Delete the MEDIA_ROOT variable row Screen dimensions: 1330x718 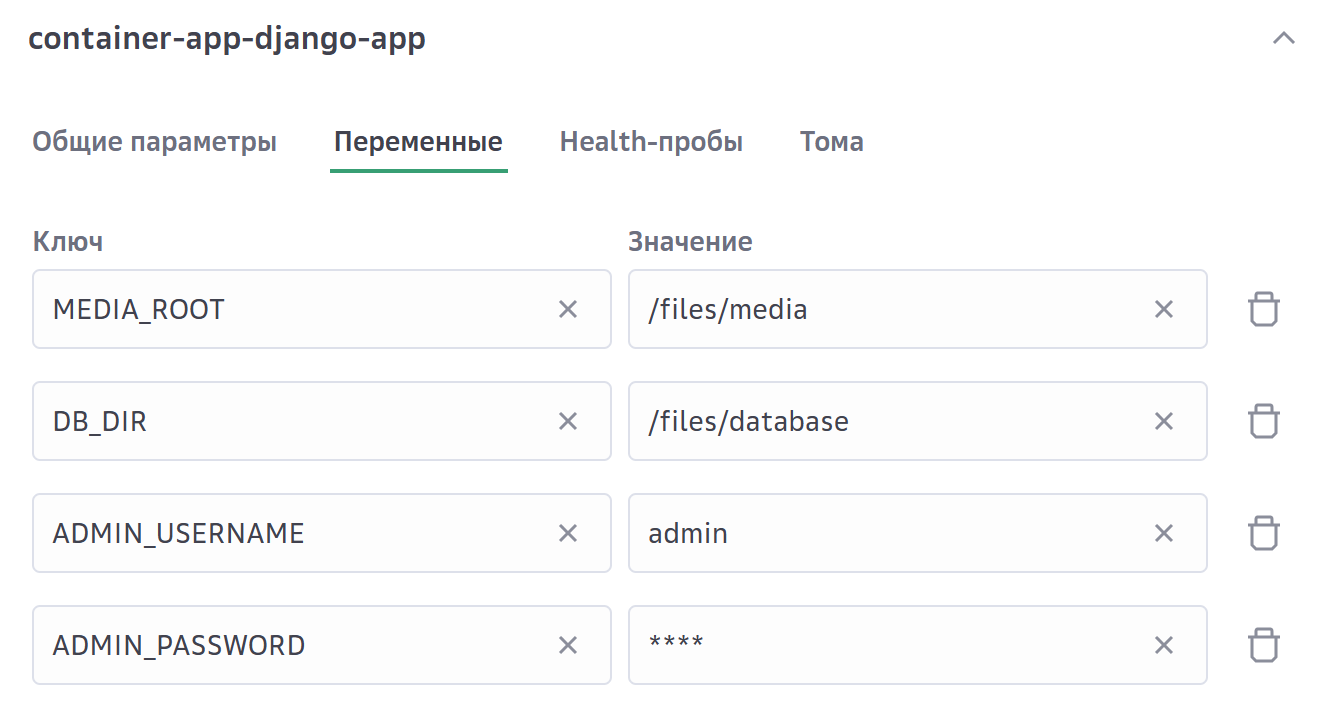pyautogui.click(x=1264, y=310)
